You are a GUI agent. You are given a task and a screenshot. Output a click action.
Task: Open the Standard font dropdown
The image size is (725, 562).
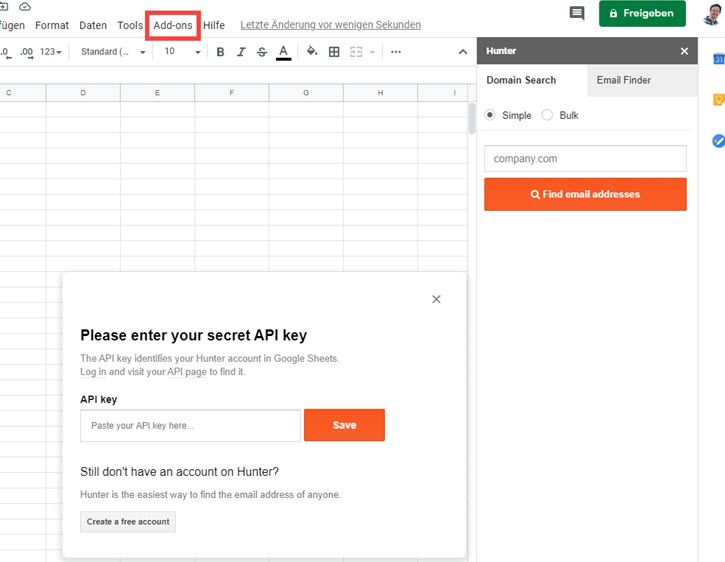click(113, 52)
